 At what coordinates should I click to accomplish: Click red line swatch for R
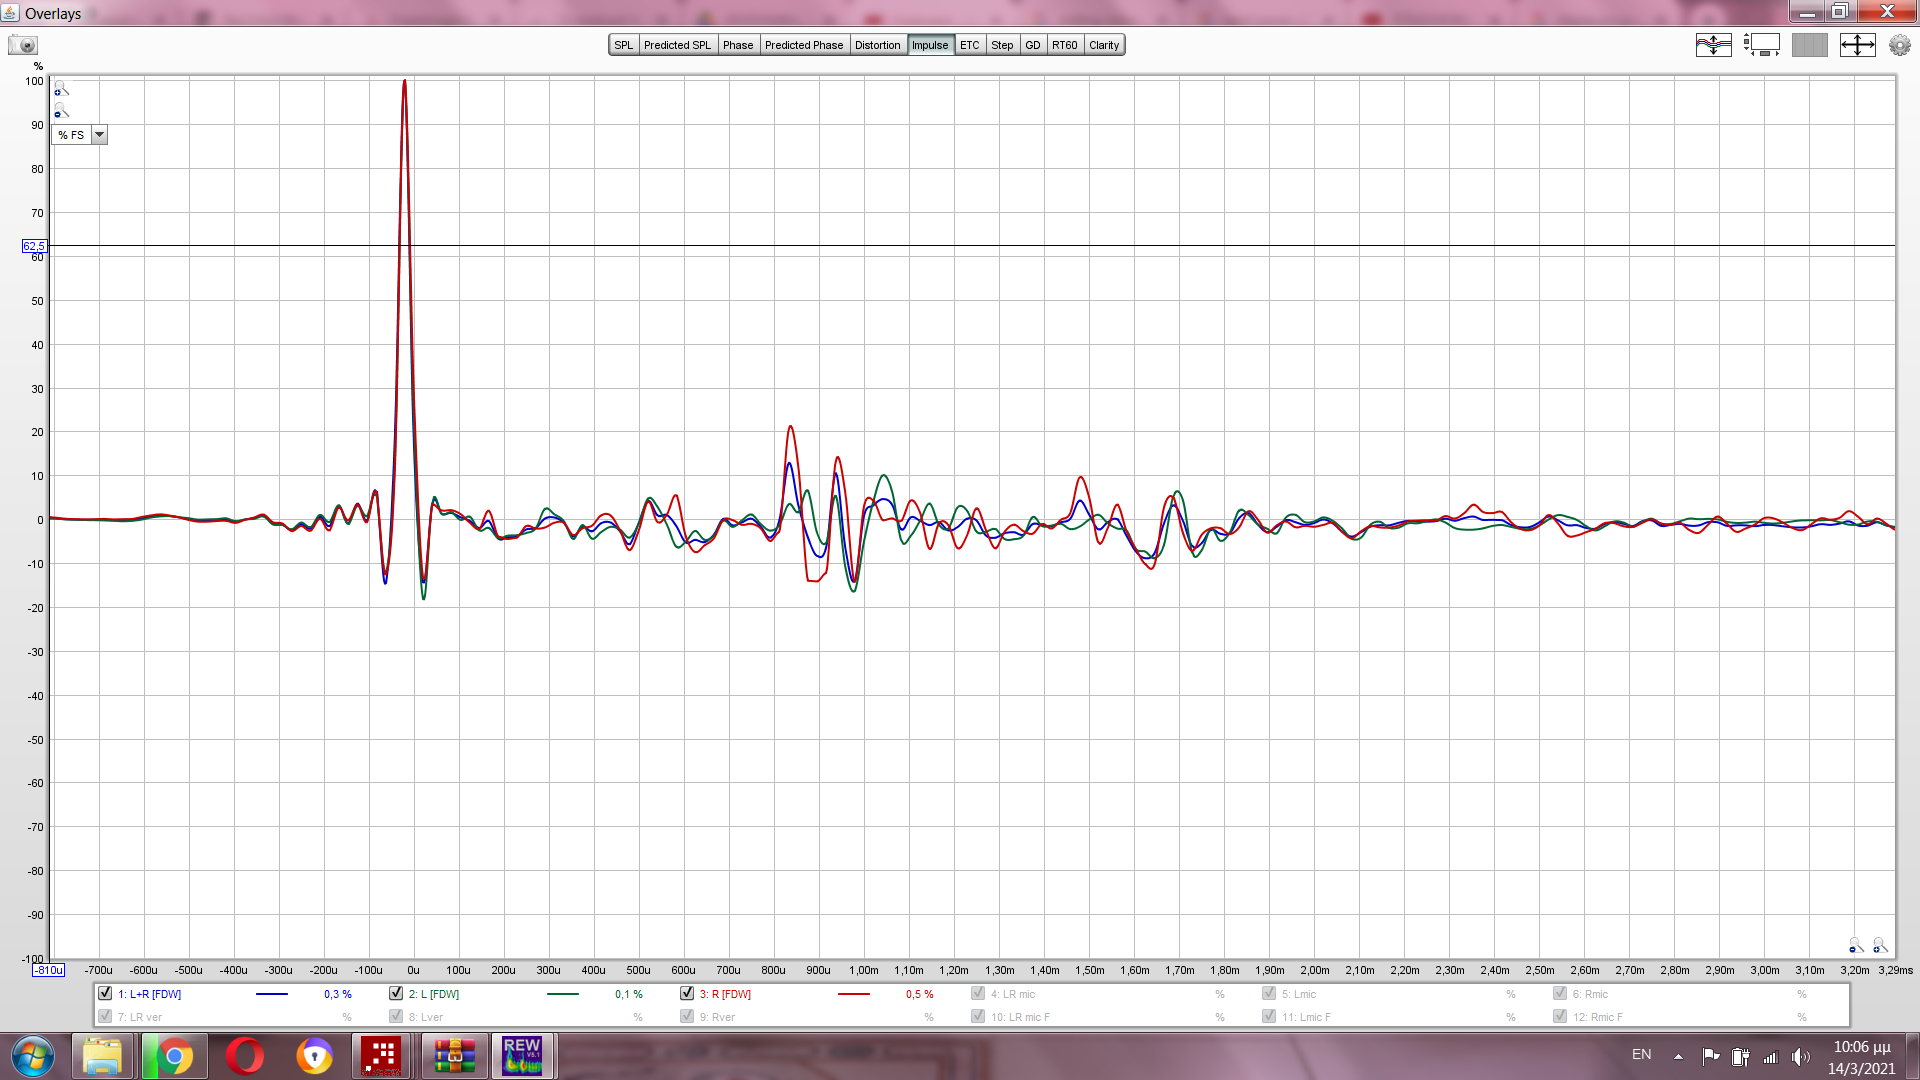pyautogui.click(x=854, y=994)
